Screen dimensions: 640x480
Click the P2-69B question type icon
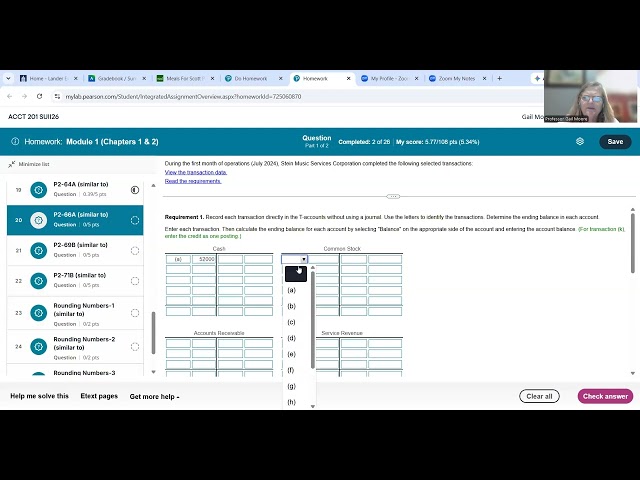pyautogui.click(x=39, y=250)
